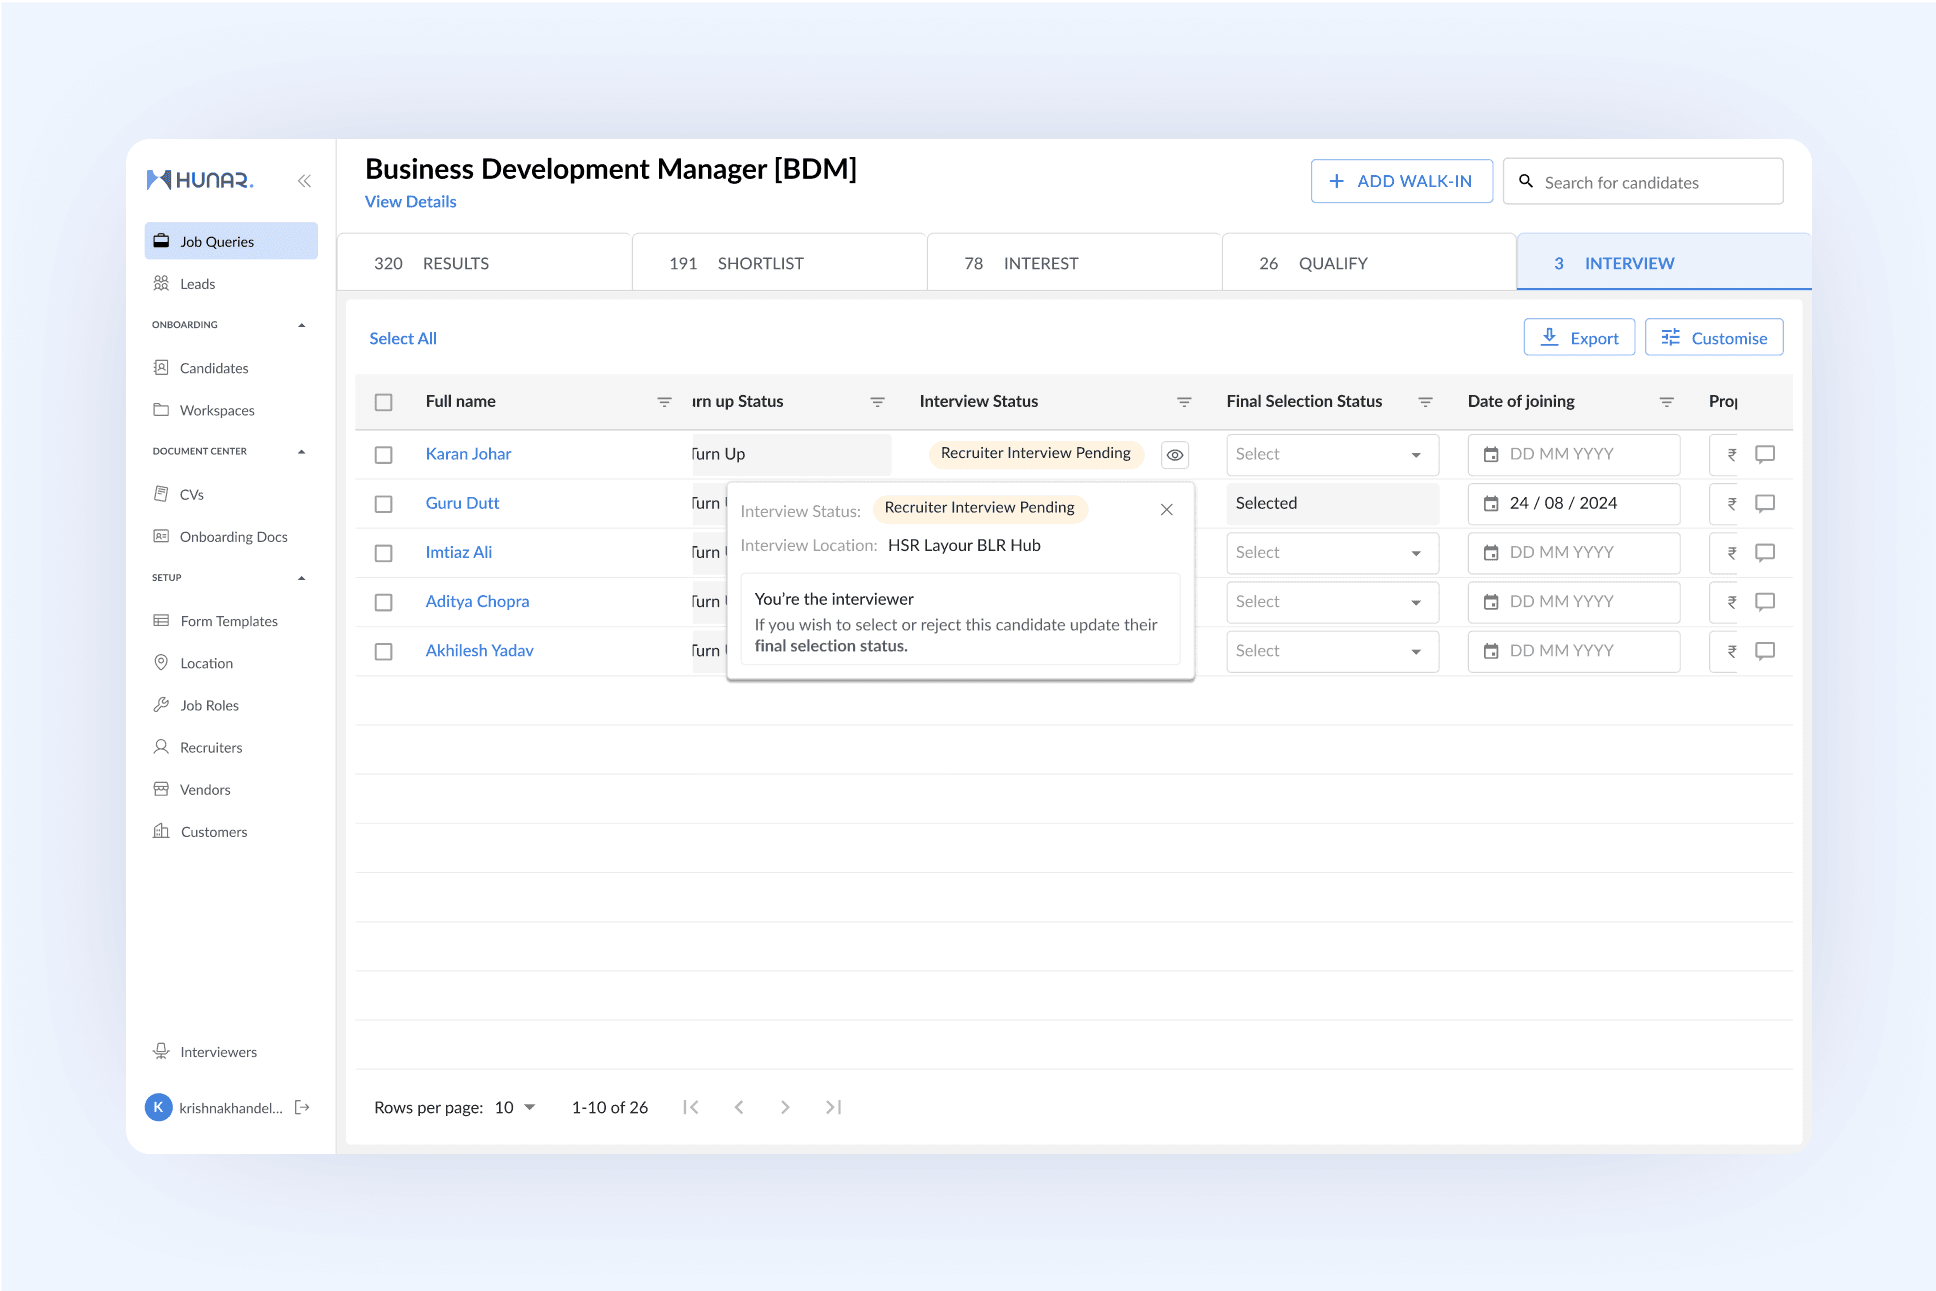Click the logout icon beside username

pyautogui.click(x=302, y=1107)
